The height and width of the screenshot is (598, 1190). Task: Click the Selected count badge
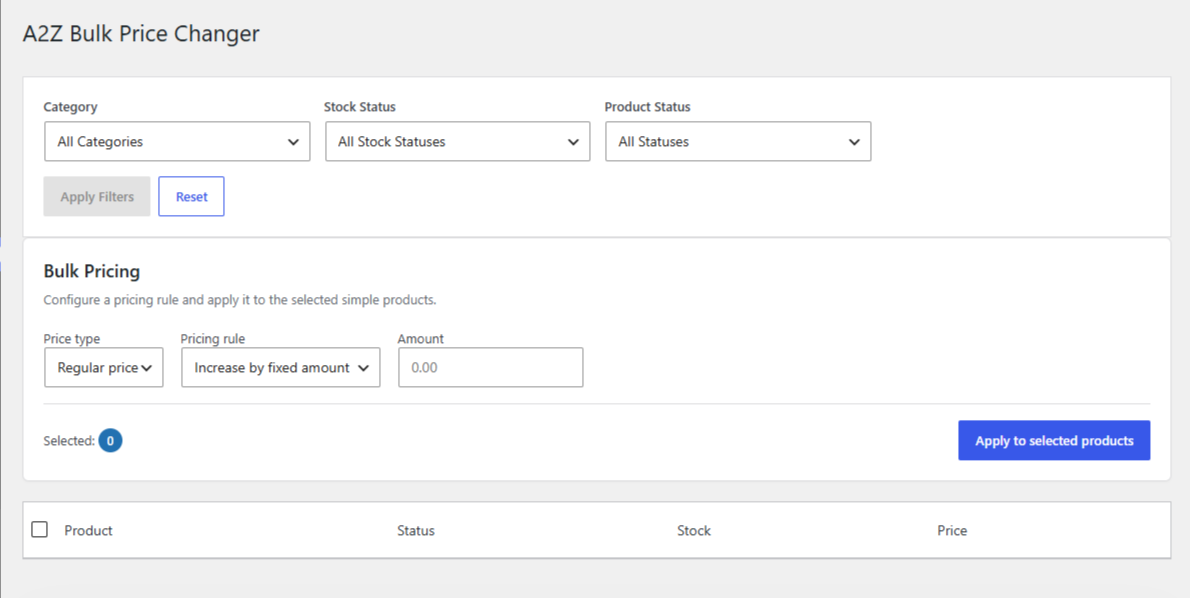click(x=110, y=441)
